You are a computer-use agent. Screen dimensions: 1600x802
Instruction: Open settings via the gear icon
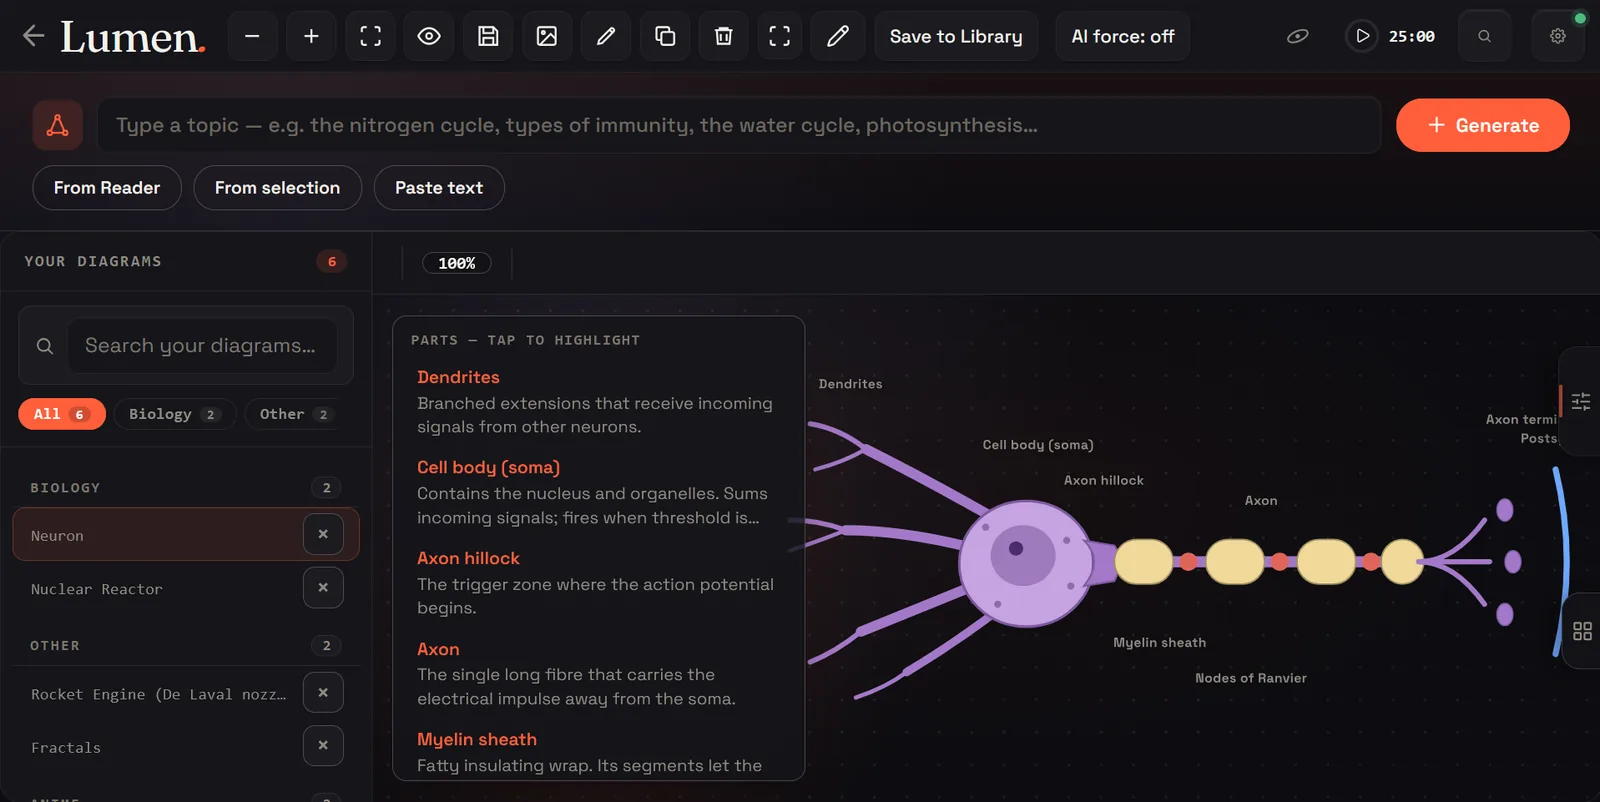[x=1558, y=36]
